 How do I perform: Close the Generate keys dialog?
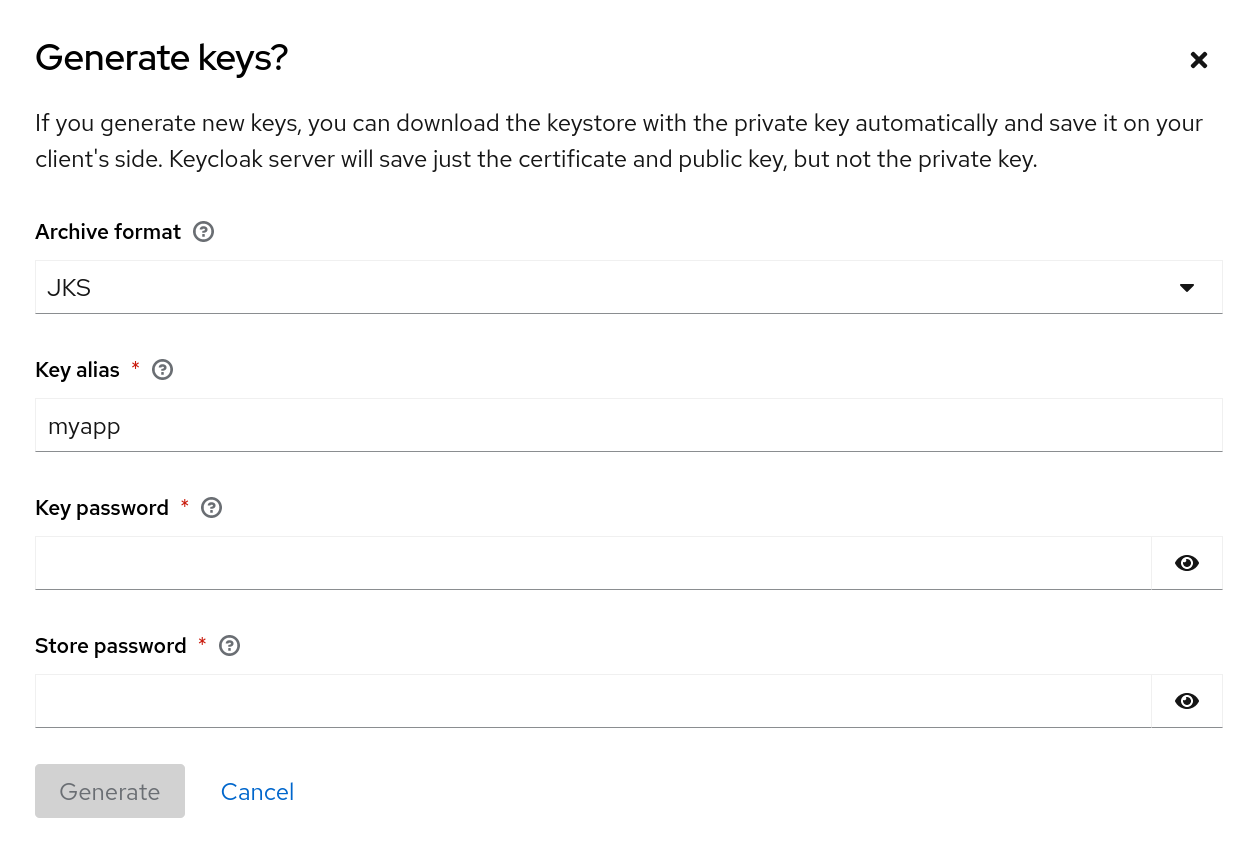1198,60
